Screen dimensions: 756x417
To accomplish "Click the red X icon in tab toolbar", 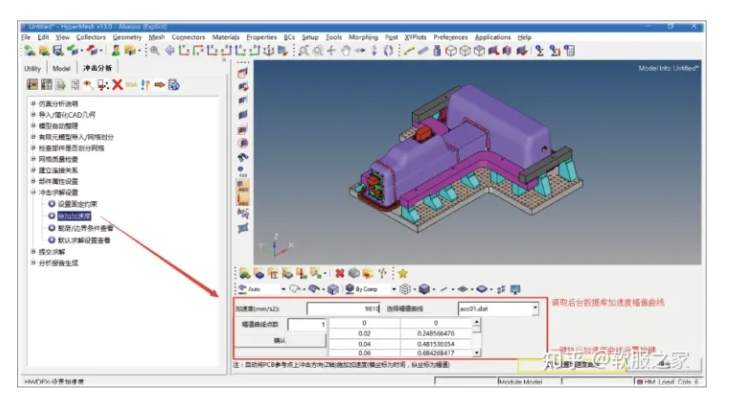I will (x=117, y=85).
